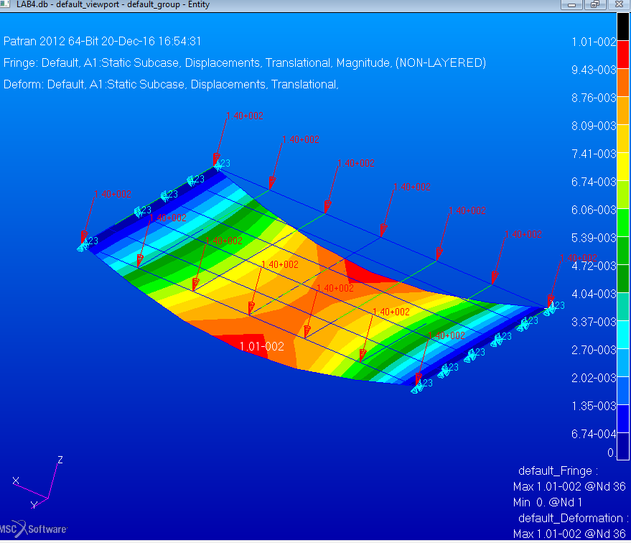The width and height of the screenshot is (631, 543).
Task: Click the legend value 2.70-003
Action: [x=594, y=350]
